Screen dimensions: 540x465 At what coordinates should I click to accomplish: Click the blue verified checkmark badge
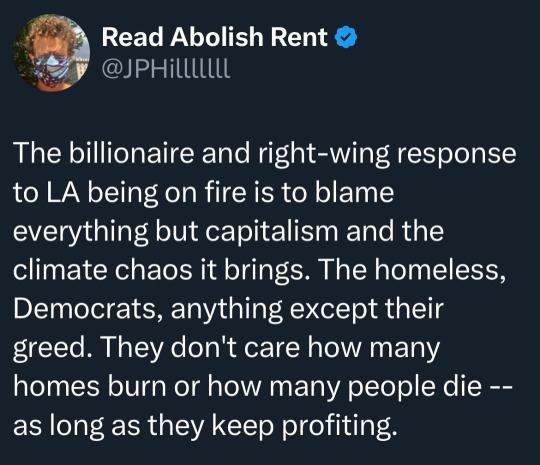(346, 37)
